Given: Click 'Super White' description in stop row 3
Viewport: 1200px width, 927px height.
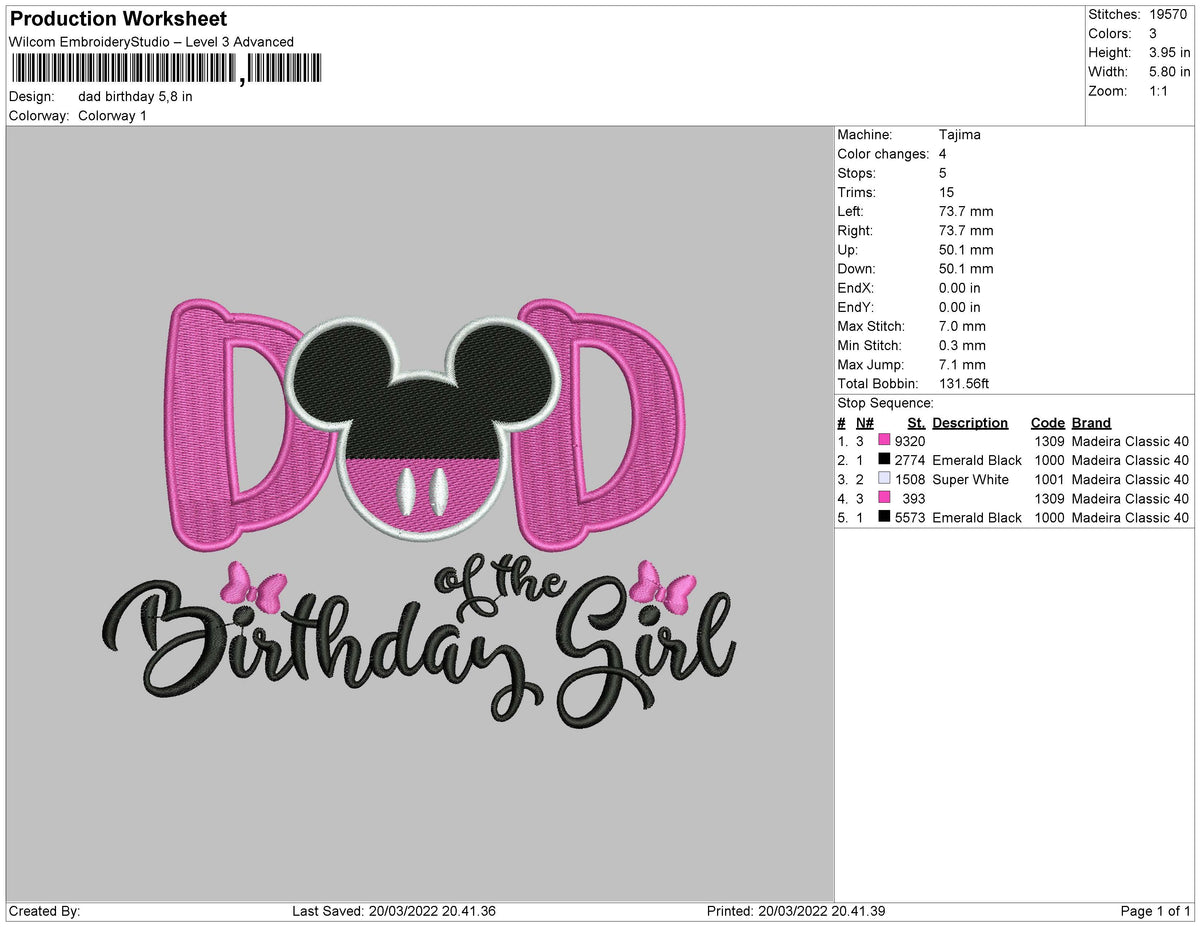Looking at the screenshot, I should [x=970, y=479].
